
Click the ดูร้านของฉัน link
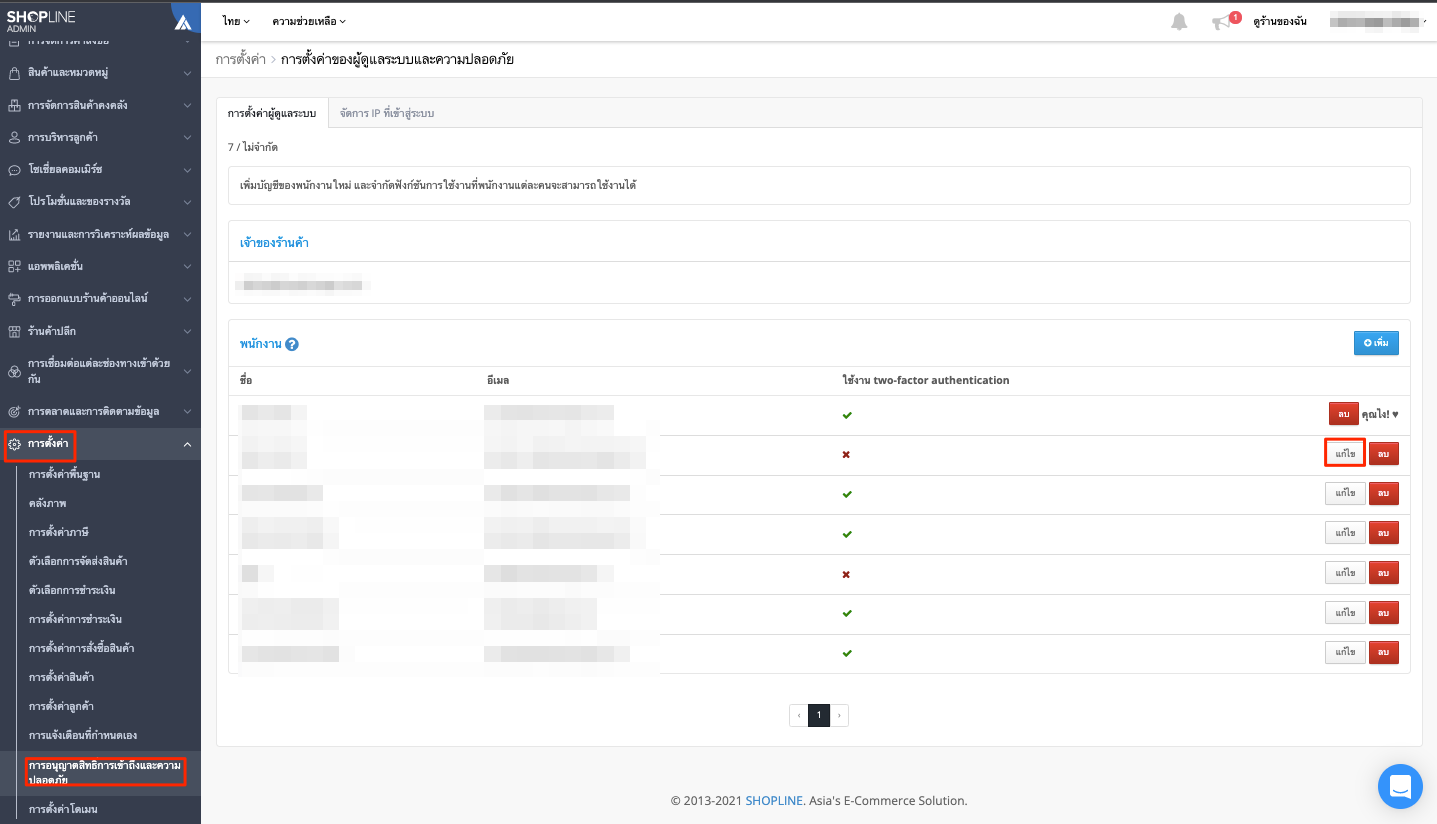pyautogui.click(x=1280, y=21)
